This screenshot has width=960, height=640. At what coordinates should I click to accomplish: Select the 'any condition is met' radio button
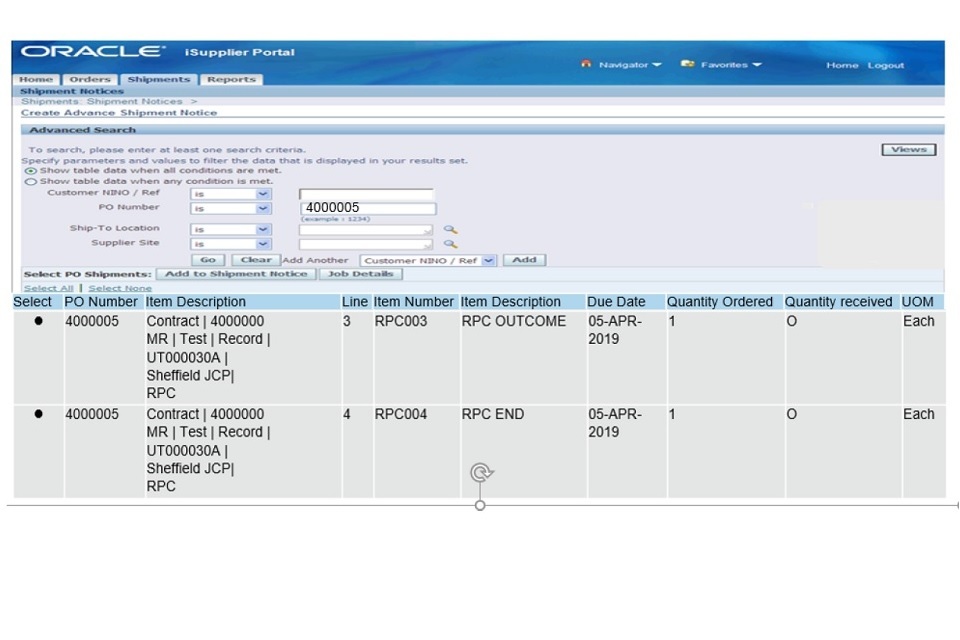[30, 182]
